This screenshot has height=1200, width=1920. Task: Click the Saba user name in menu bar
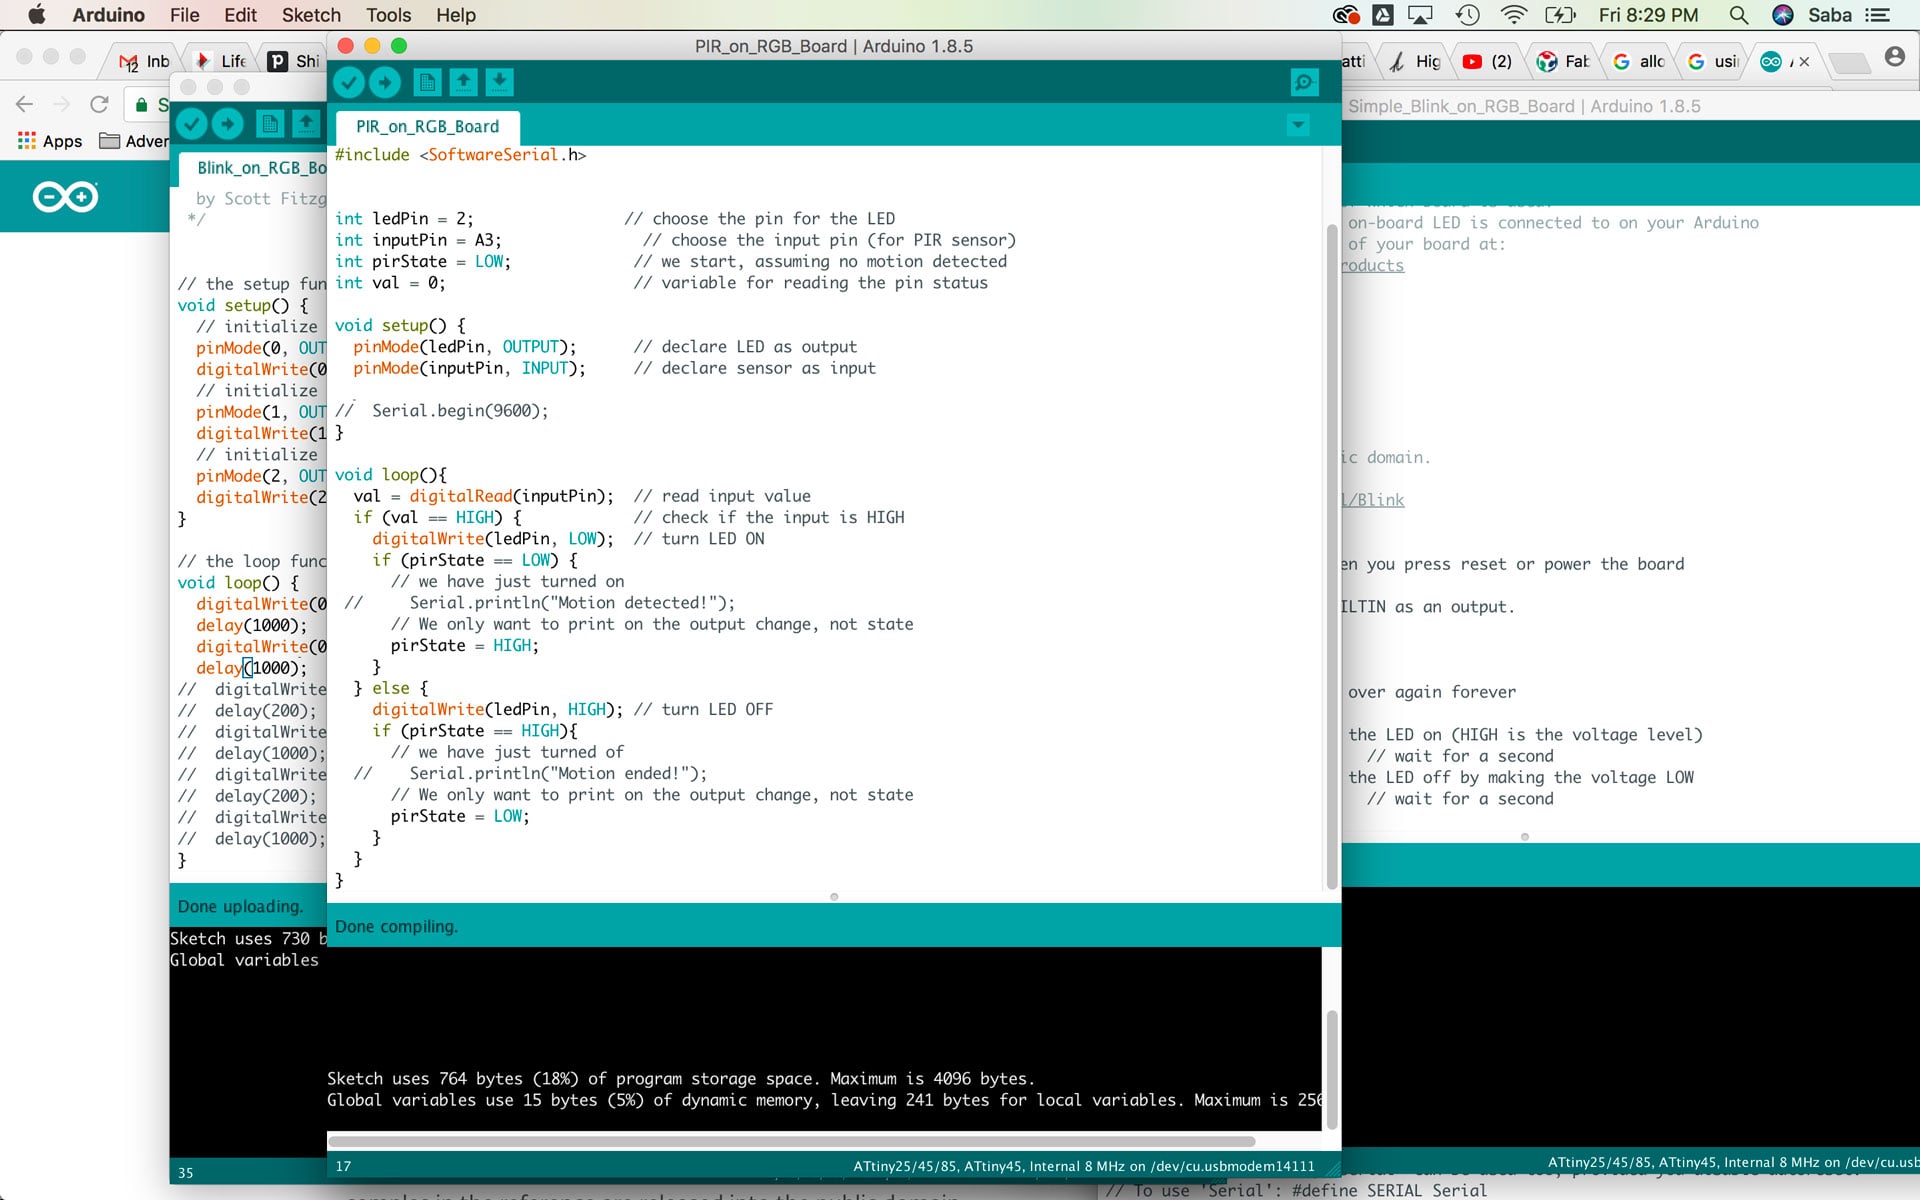click(x=1830, y=15)
